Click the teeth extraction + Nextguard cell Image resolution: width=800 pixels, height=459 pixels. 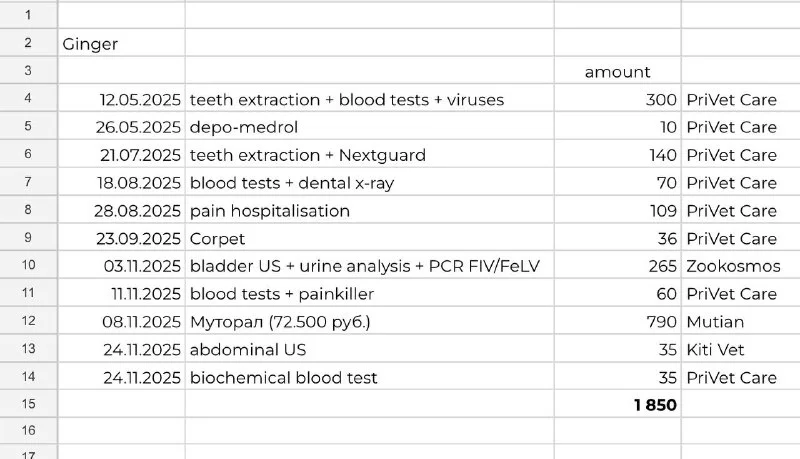click(x=308, y=155)
